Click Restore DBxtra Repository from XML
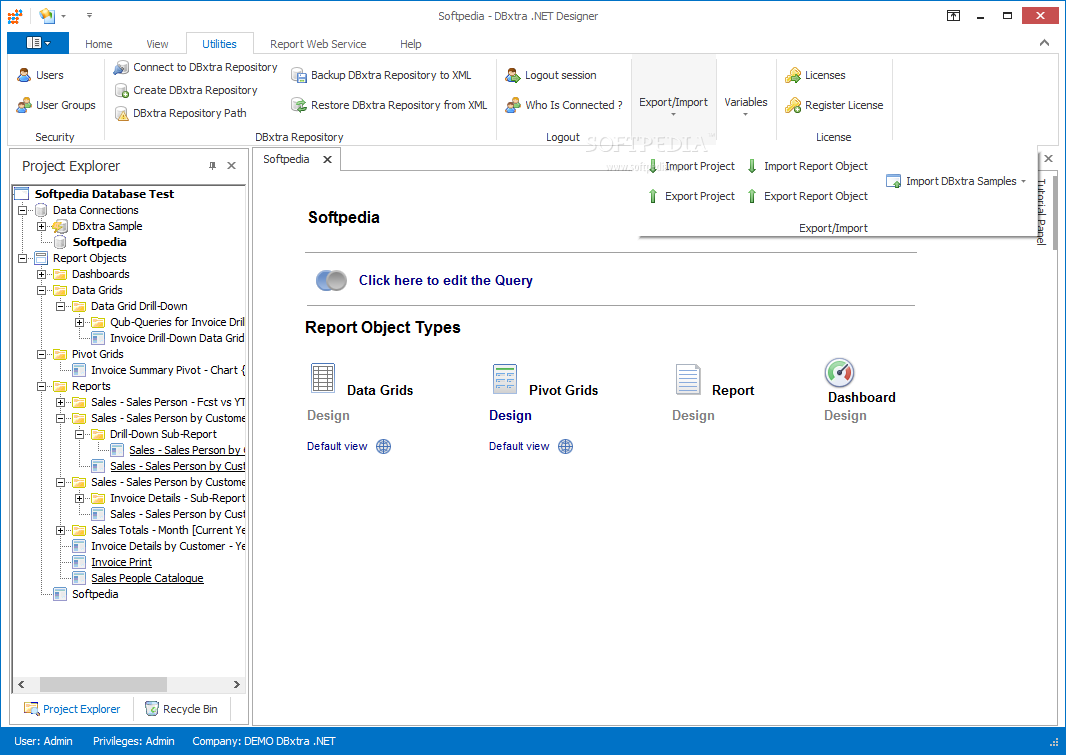 pyautogui.click(x=390, y=105)
